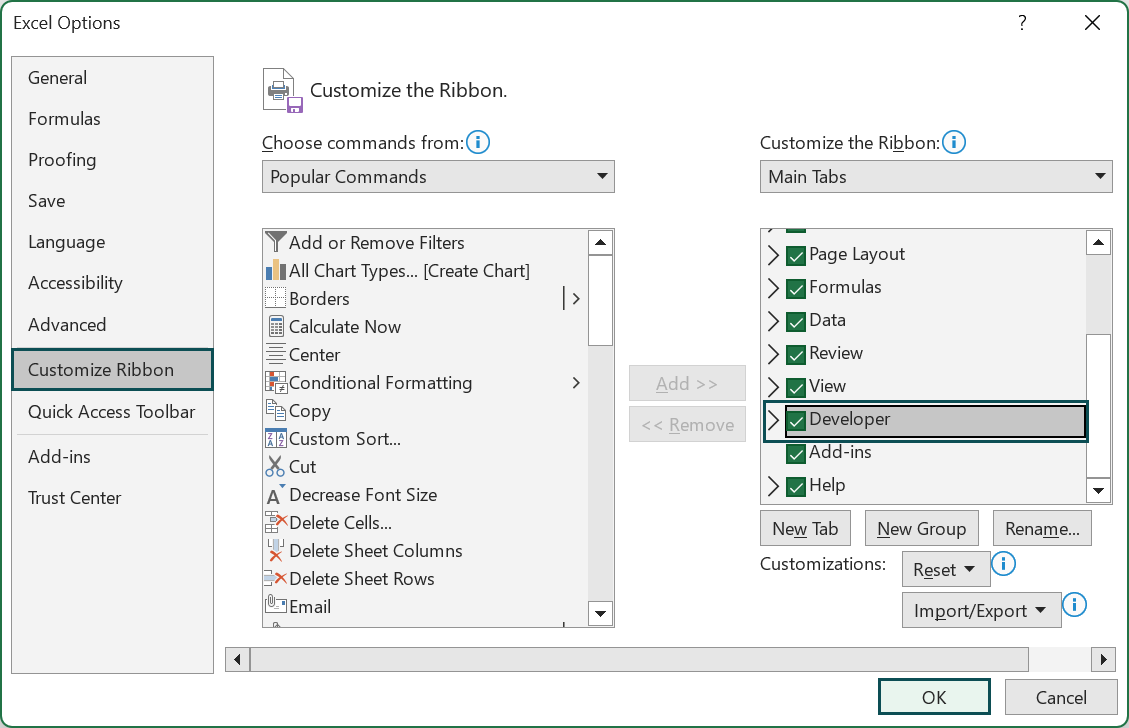Click the Email command icon

(276, 605)
